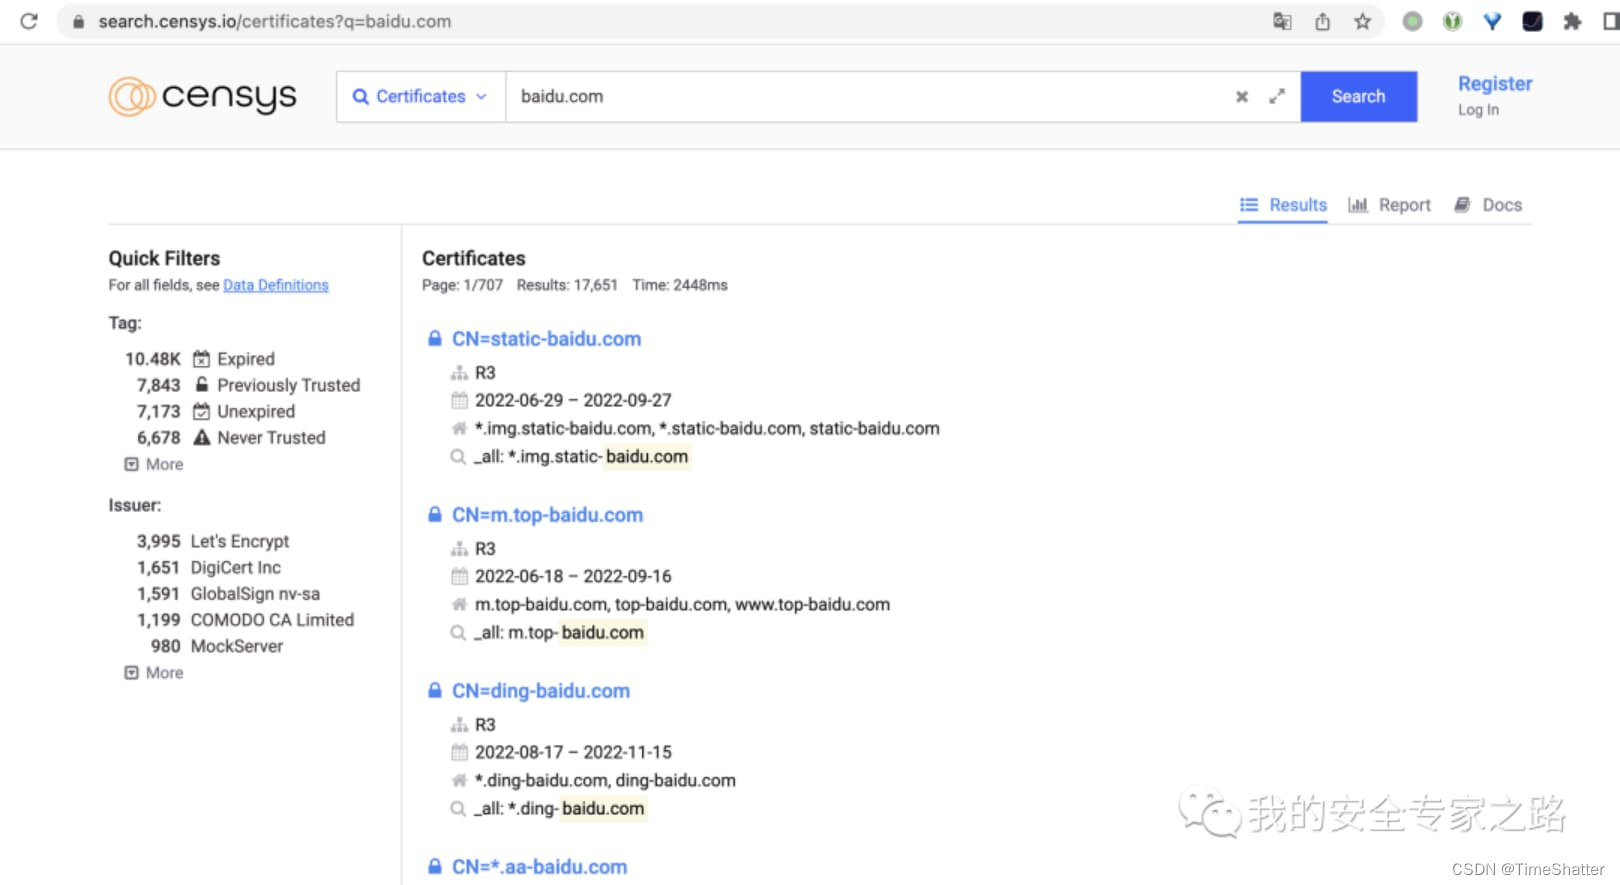Open the translate page icon
This screenshot has height=885, width=1620.
tap(1282, 21)
